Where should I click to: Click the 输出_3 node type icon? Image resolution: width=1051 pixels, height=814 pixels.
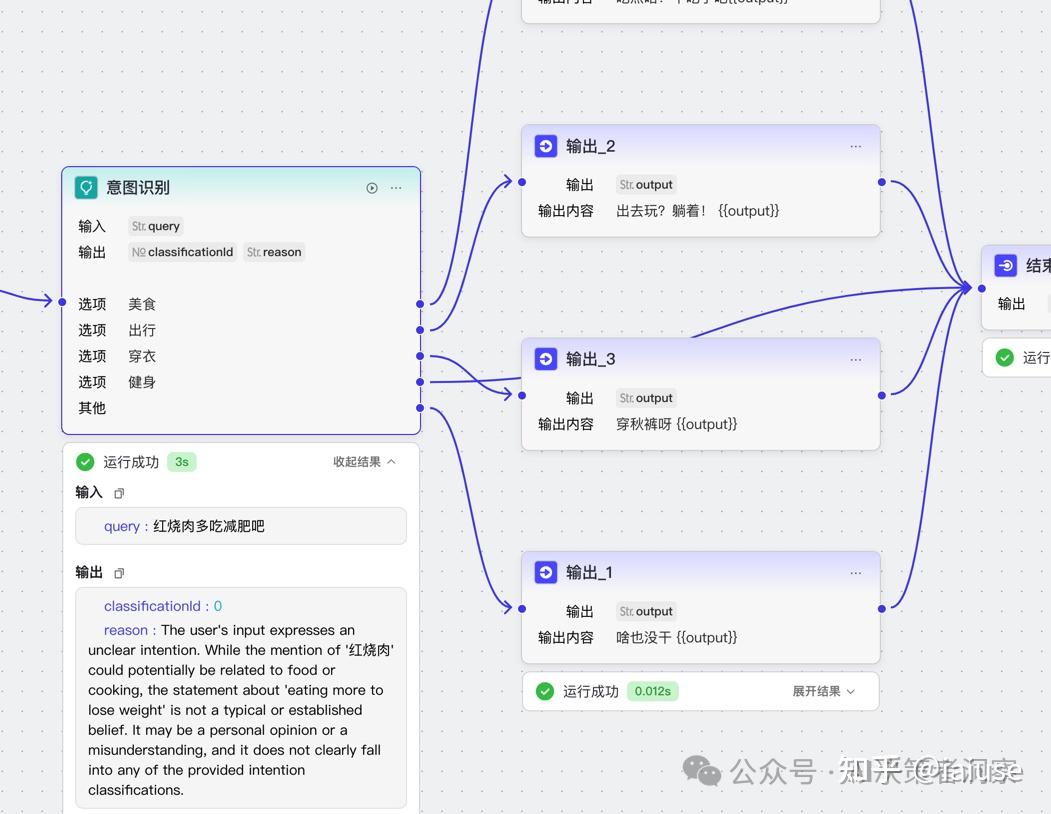coord(545,358)
